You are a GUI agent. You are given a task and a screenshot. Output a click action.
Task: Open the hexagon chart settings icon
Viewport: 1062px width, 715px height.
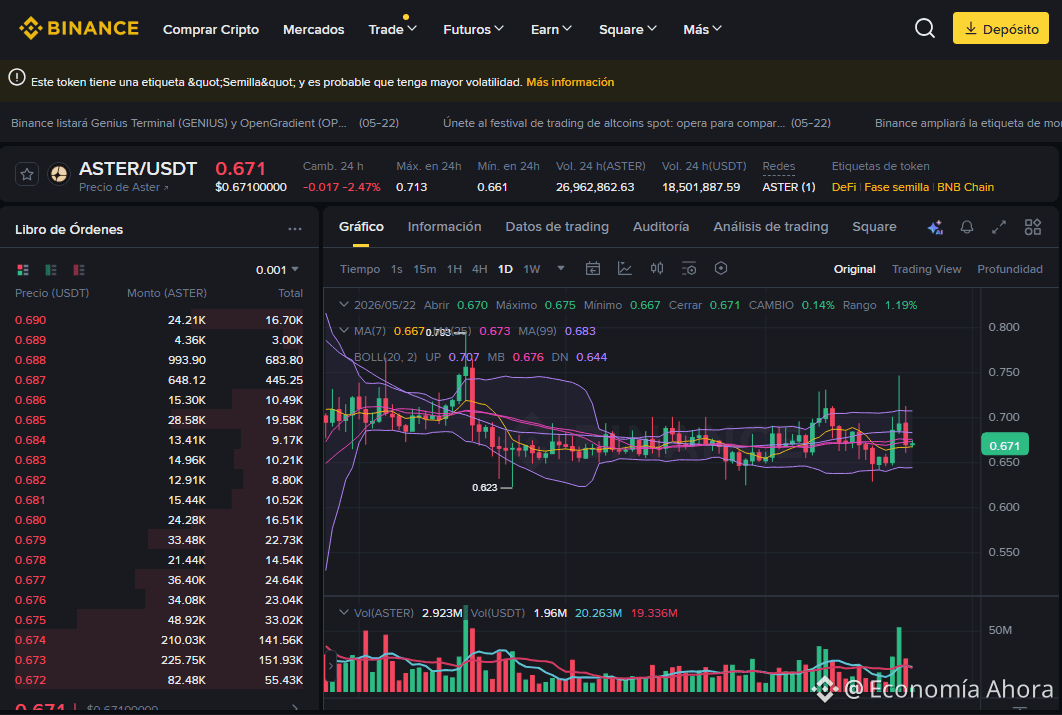point(721,268)
